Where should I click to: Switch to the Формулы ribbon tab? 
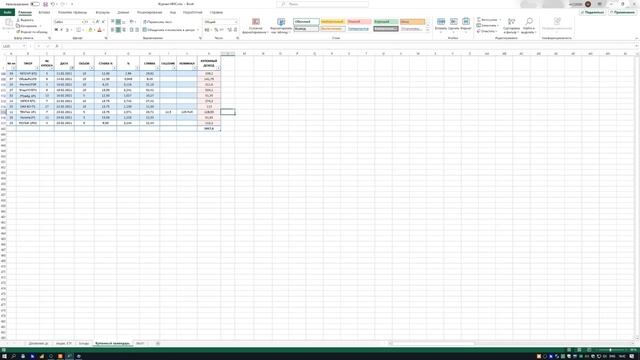tap(102, 12)
